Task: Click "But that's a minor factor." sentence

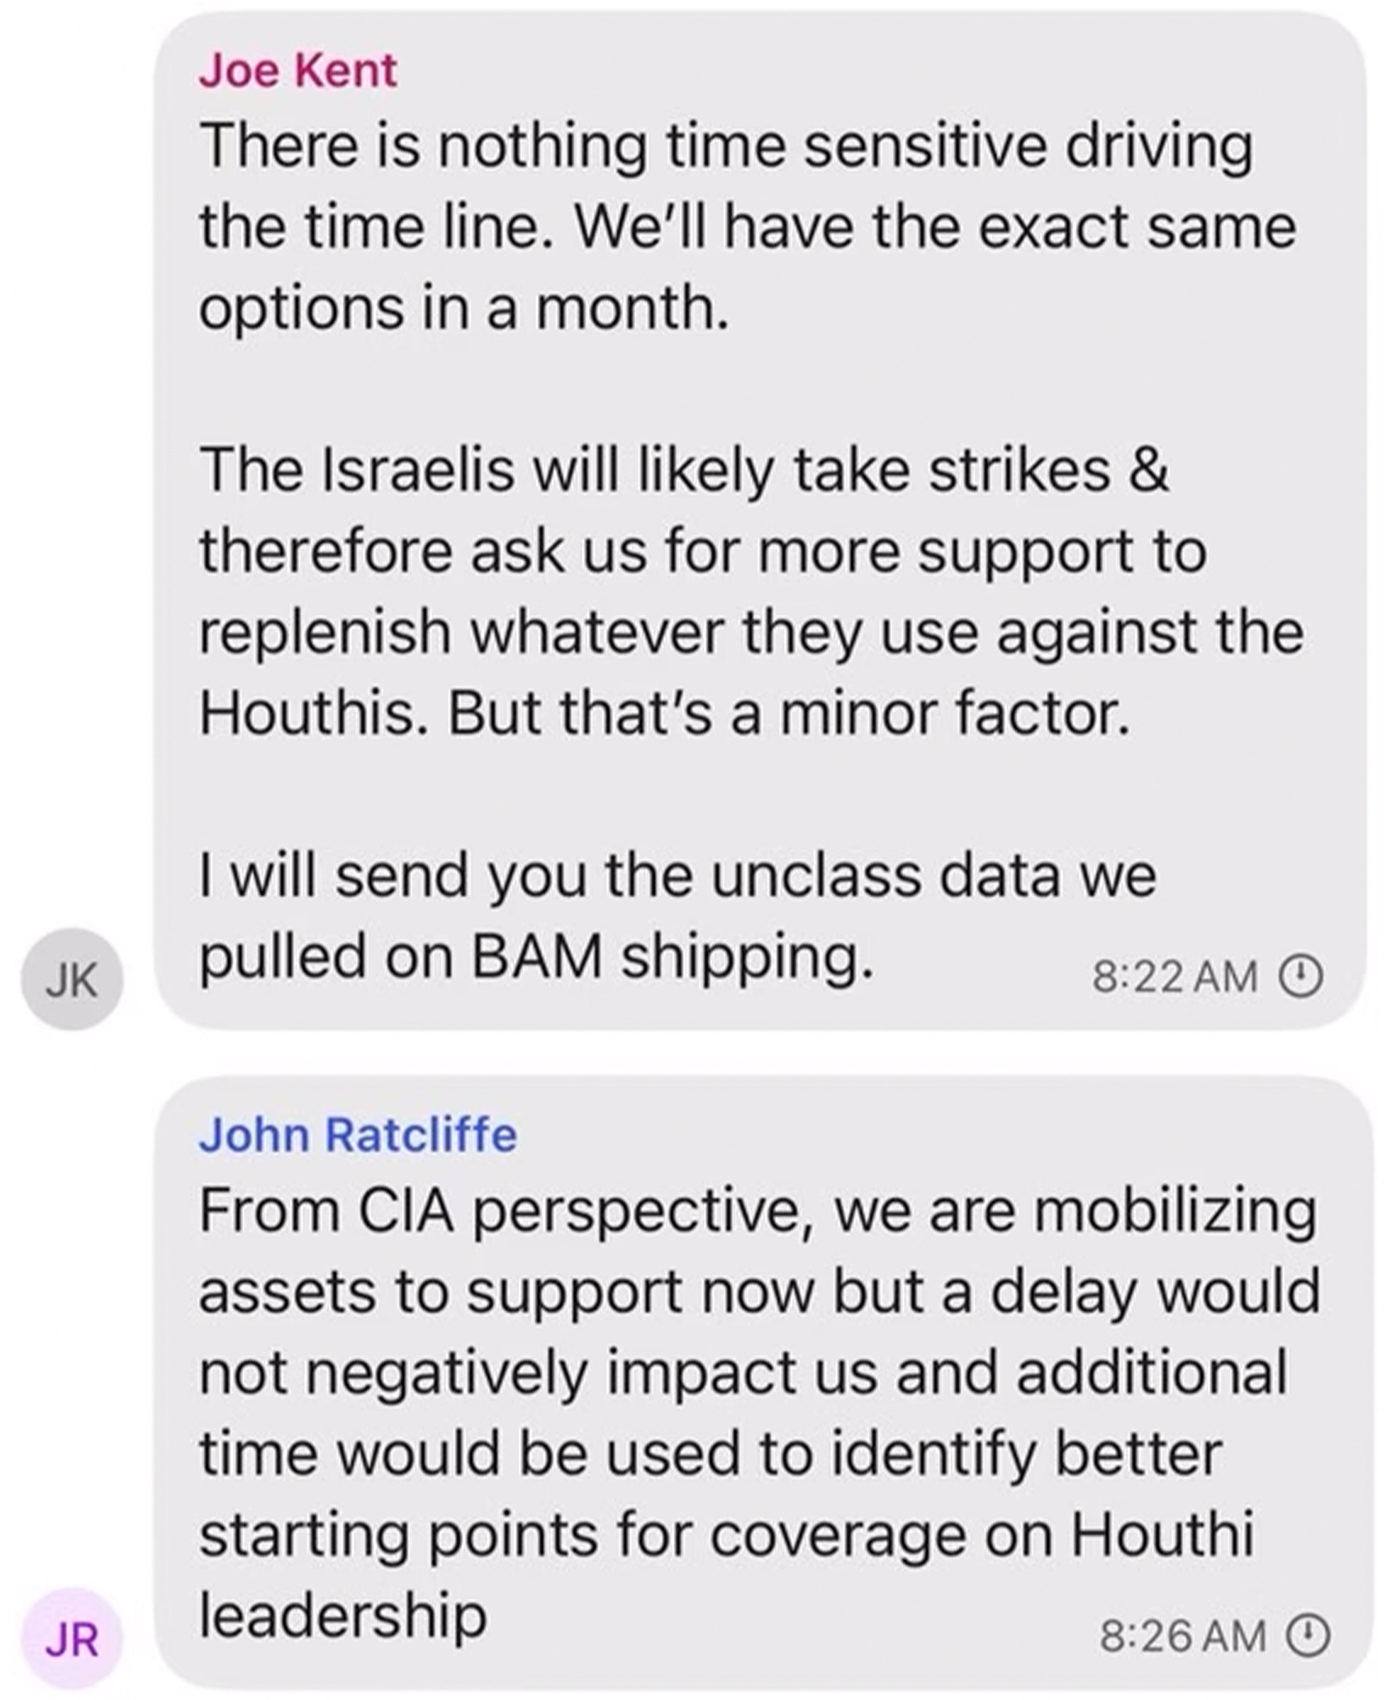Action: point(790,713)
